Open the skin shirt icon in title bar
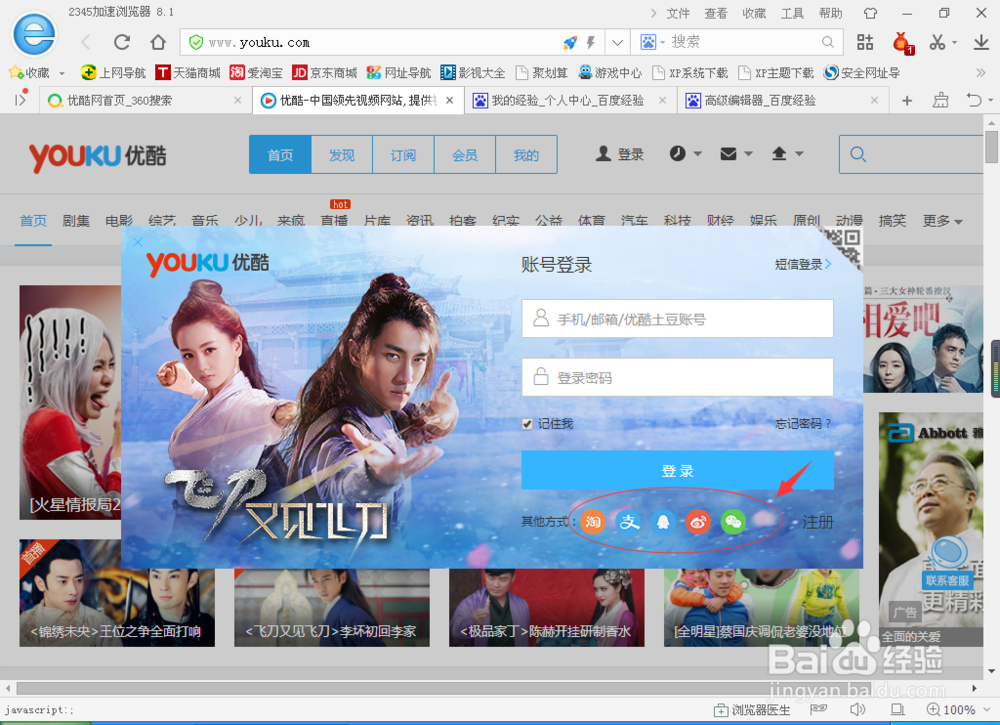 click(870, 13)
